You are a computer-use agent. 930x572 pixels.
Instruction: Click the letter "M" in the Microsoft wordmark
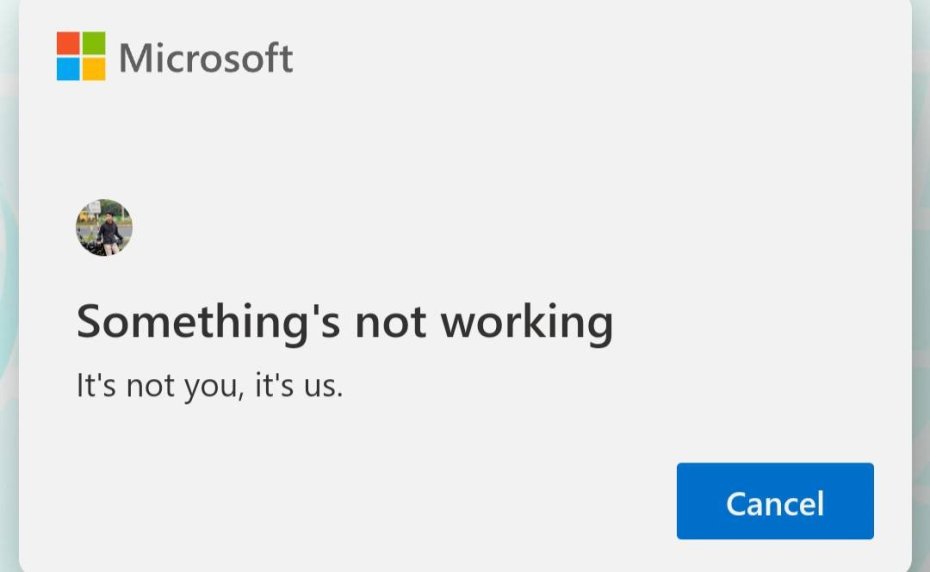(x=134, y=58)
